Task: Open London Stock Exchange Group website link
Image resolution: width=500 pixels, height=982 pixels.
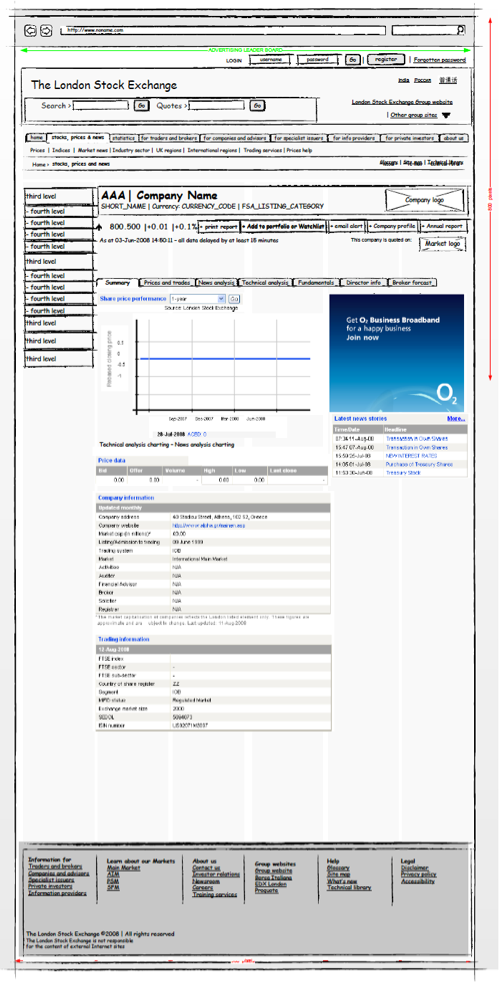Action: 402,101
